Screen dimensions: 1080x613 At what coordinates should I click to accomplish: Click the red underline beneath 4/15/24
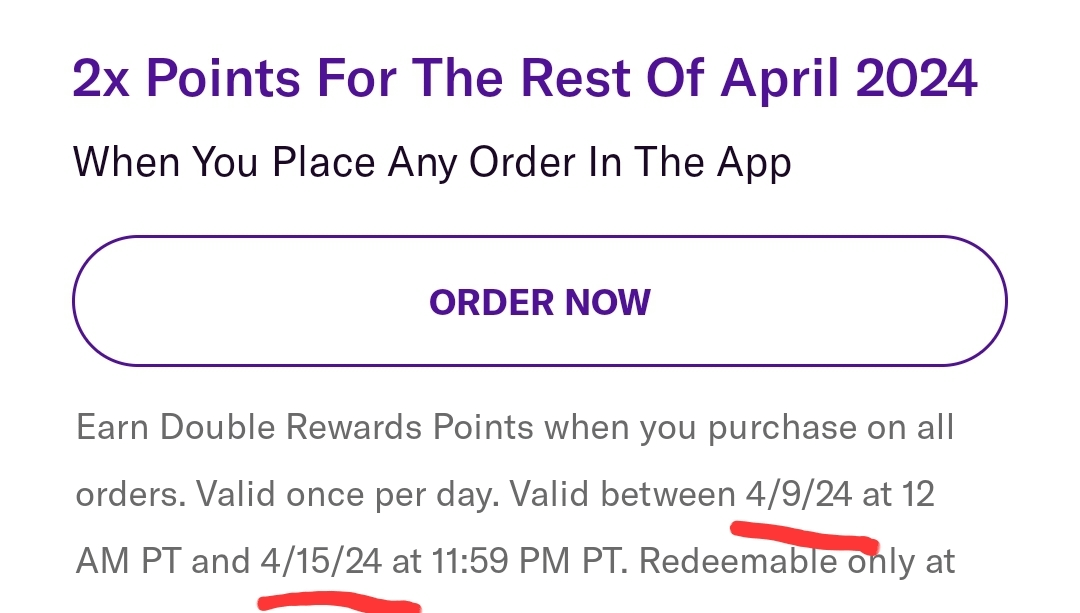(338, 602)
